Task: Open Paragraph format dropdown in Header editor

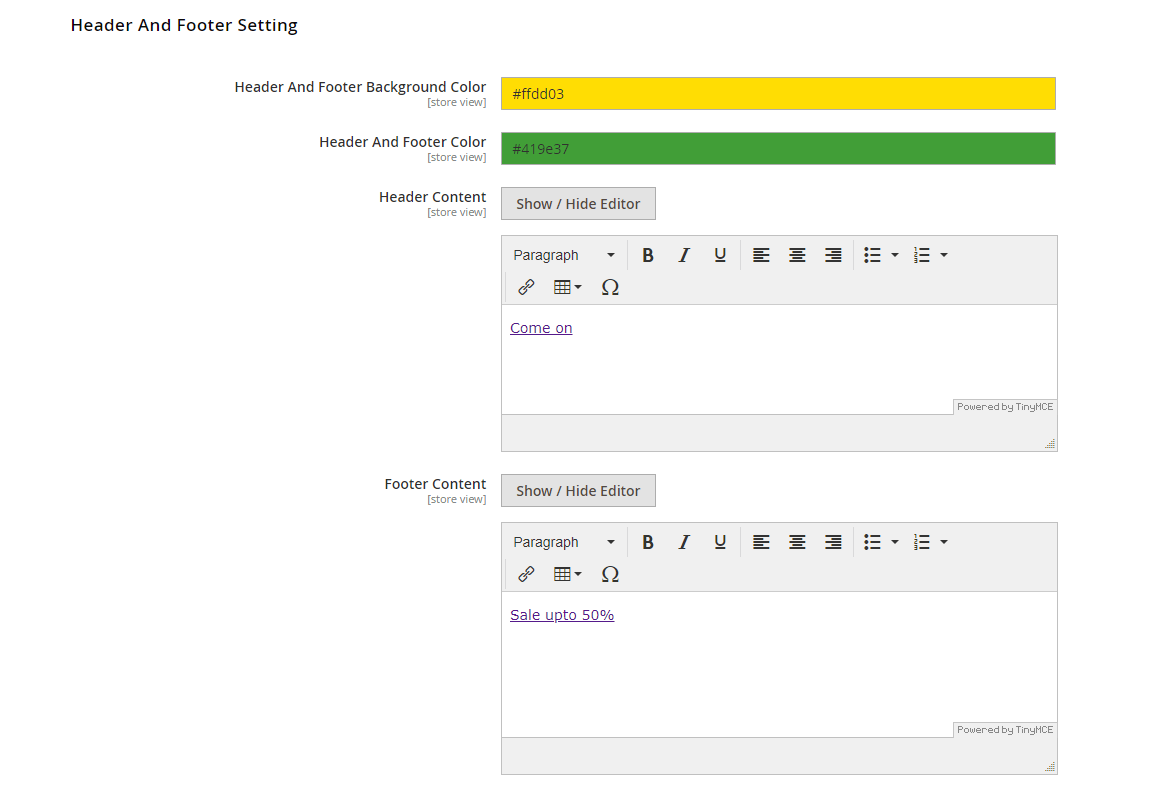Action: click(x=564, y=255)
